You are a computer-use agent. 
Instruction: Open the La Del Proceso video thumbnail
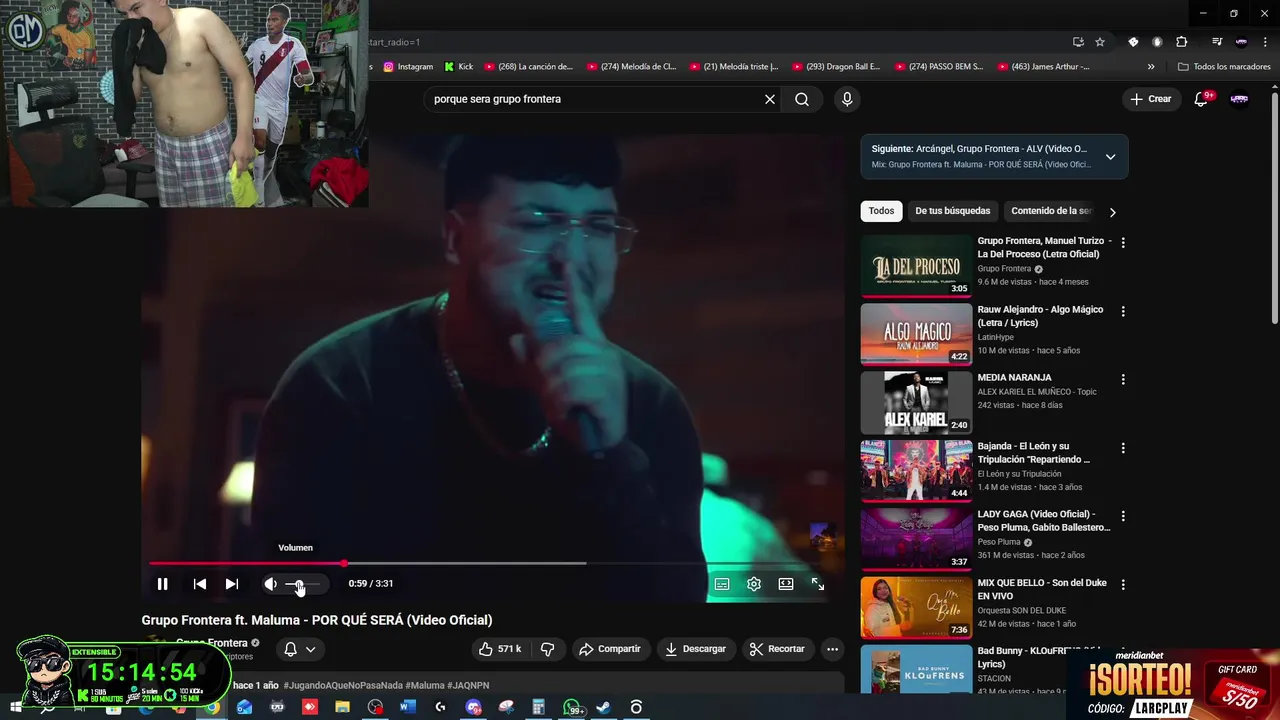click(x=916, y=266)
